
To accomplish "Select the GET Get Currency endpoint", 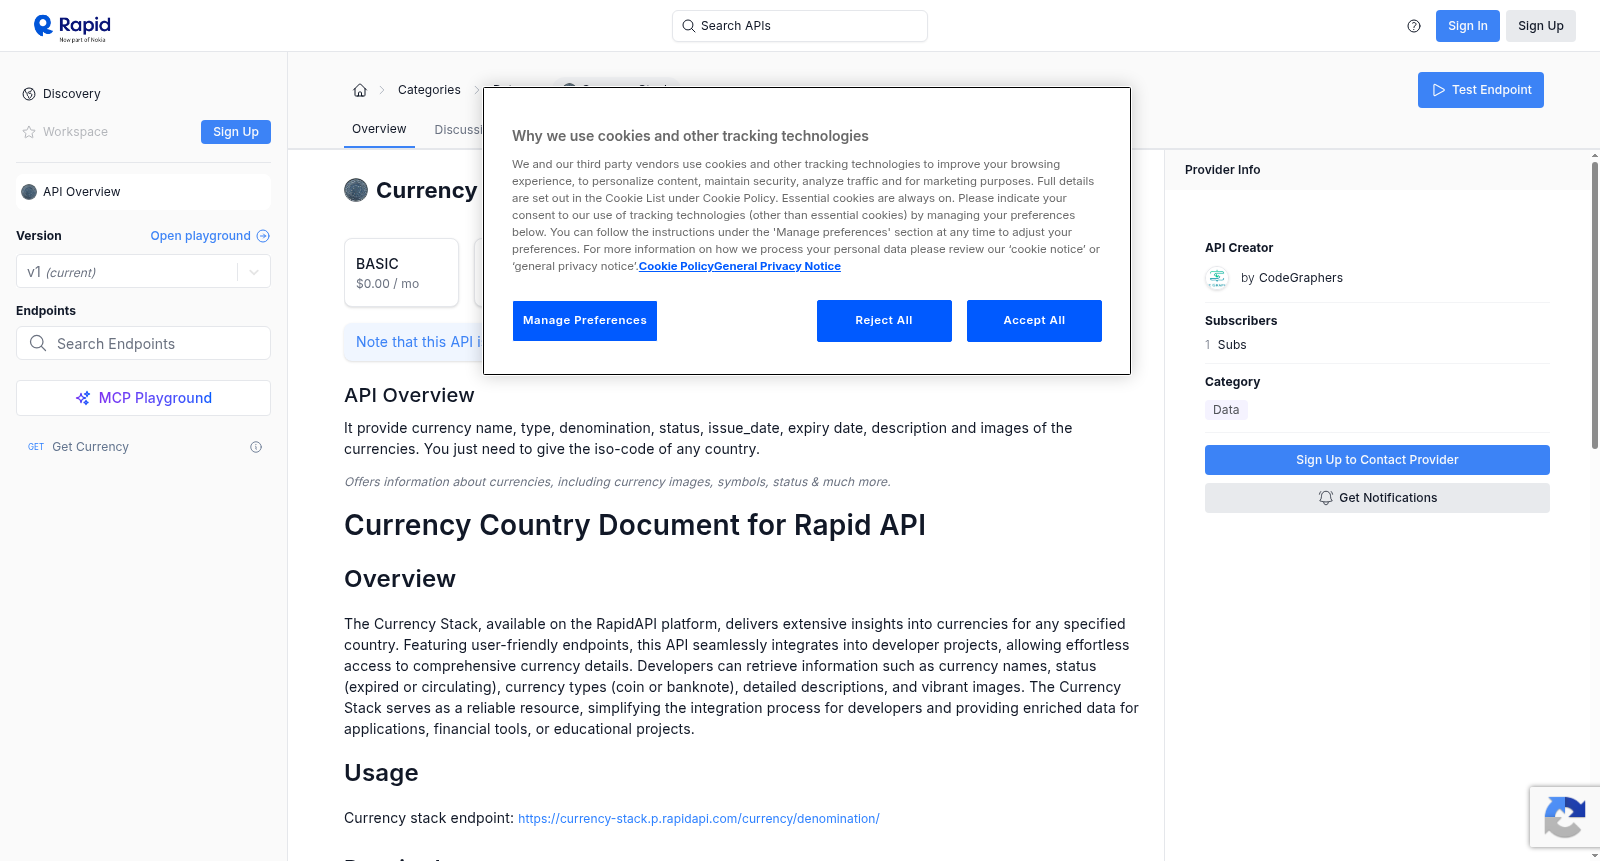I will (143, 447).
